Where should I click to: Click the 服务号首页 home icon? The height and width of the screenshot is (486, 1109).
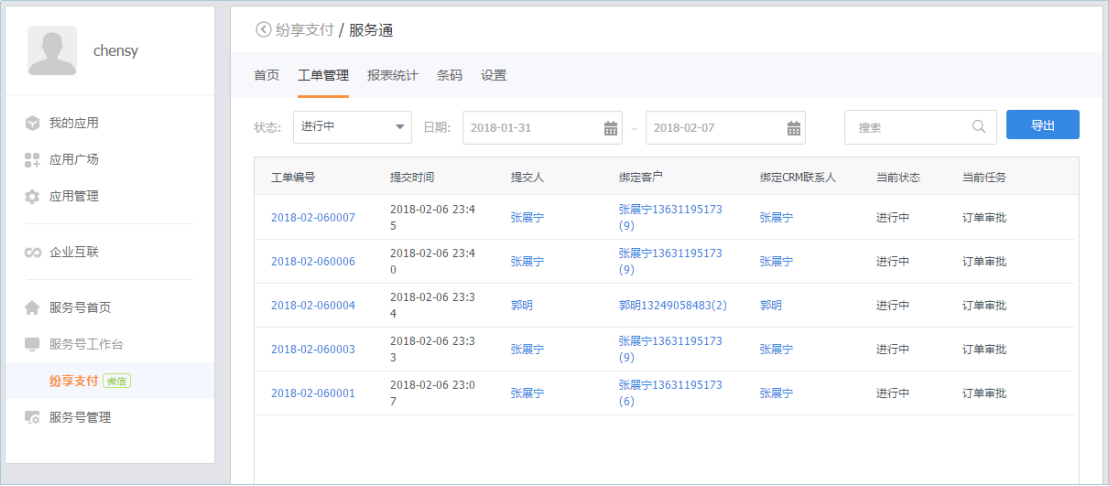[32, 308]
